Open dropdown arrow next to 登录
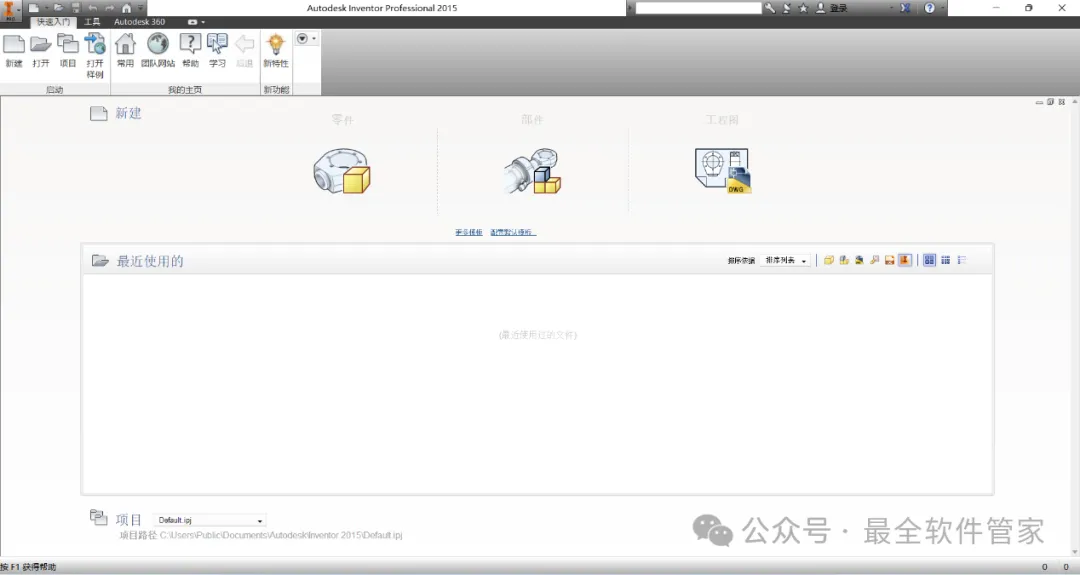This screenshot has height=575, width=1080. click(x=891, y=8)
